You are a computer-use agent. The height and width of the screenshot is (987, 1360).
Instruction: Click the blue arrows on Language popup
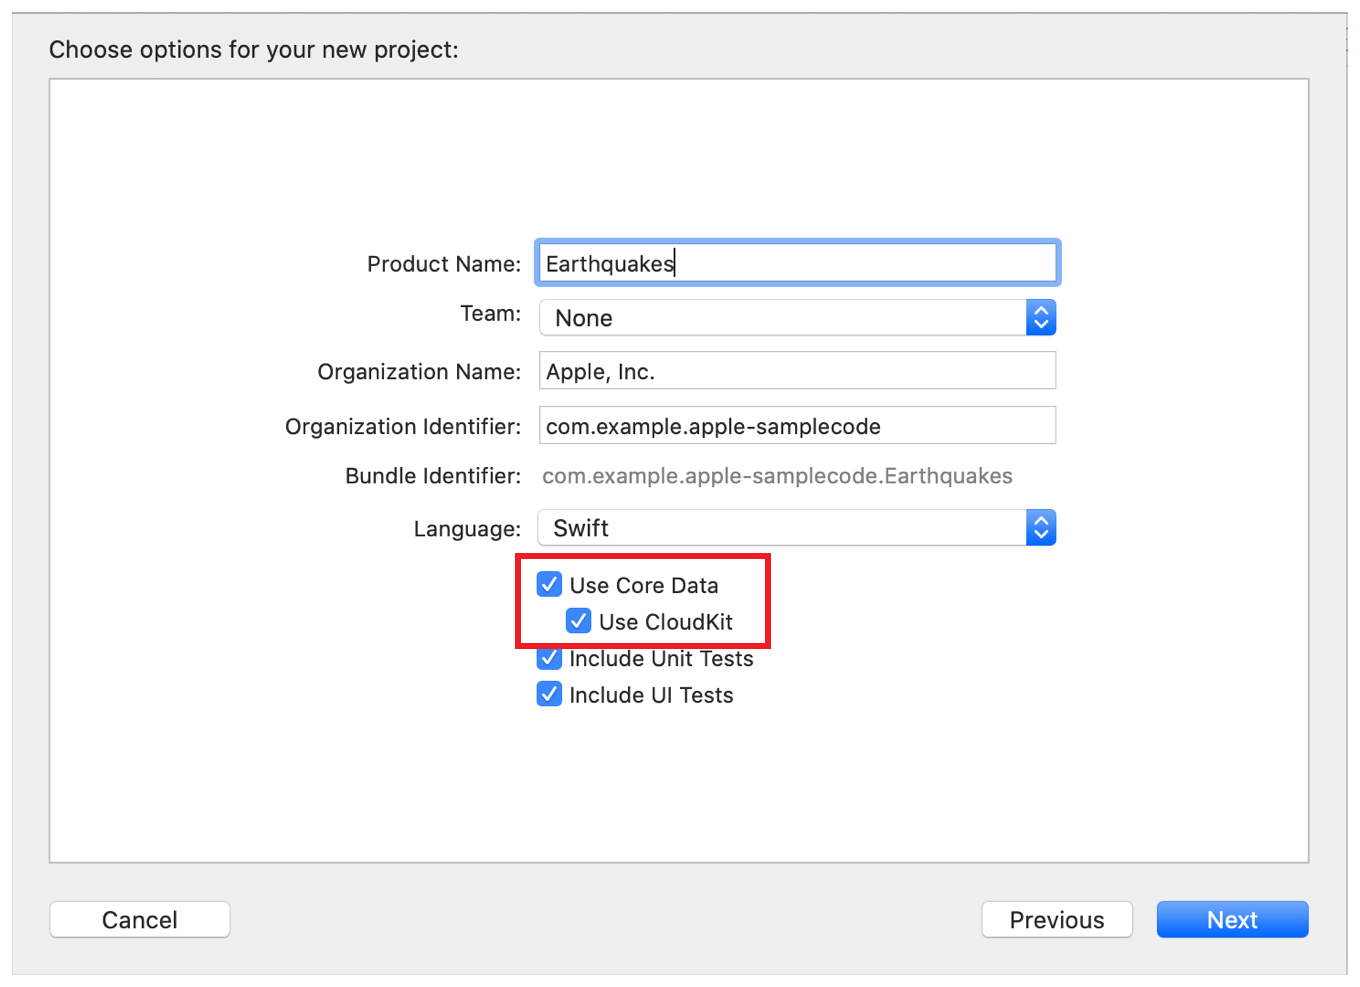(1041, 528)
